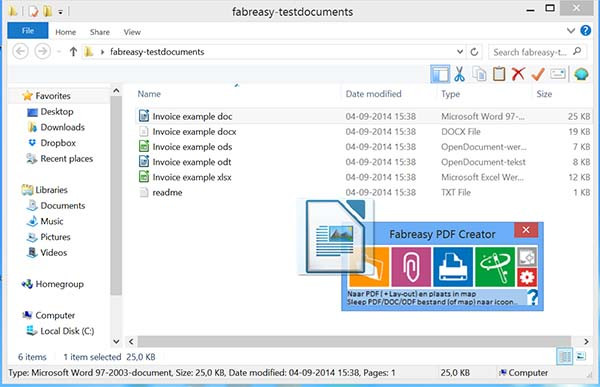Image resolution: width=600 pixels, height=387 pixels.
Task: Select Invoice example doc file
Action: click(x=364, y=116)
